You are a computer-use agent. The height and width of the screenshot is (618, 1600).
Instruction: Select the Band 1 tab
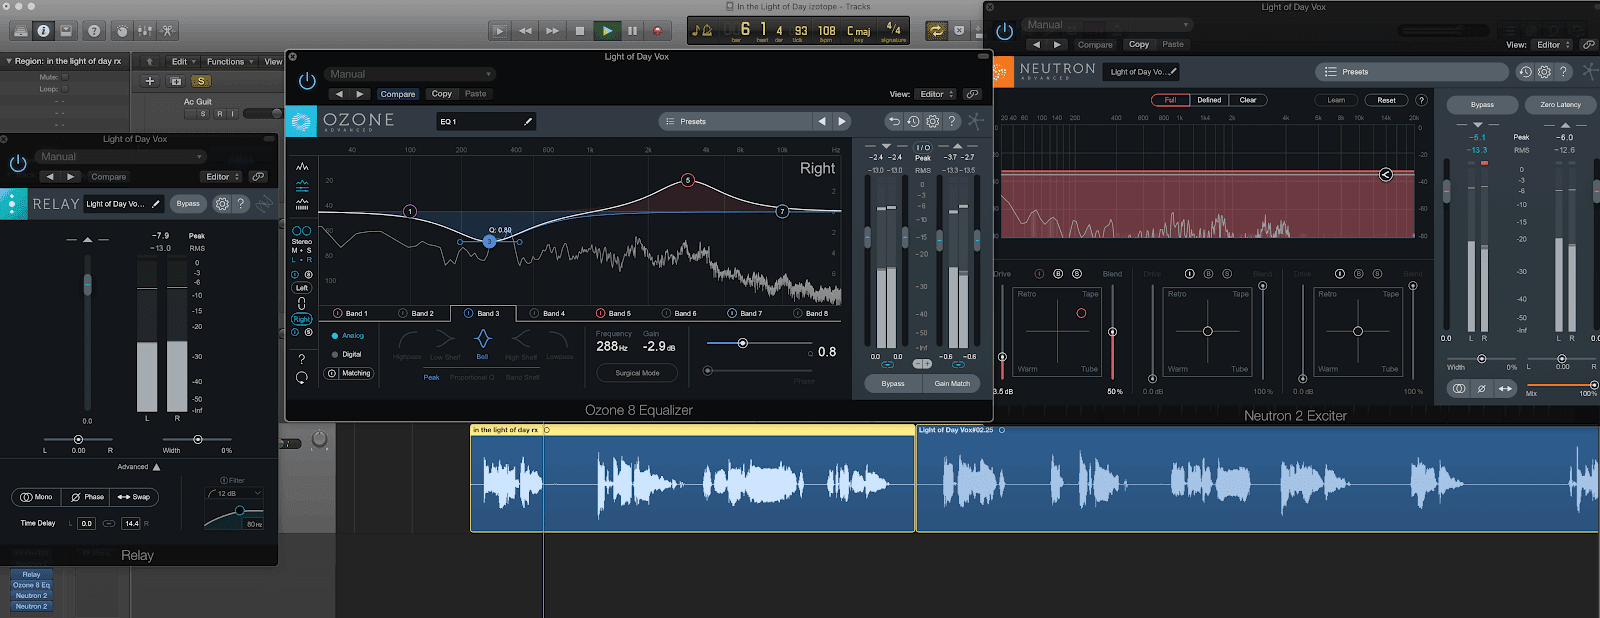pos(351,313)
